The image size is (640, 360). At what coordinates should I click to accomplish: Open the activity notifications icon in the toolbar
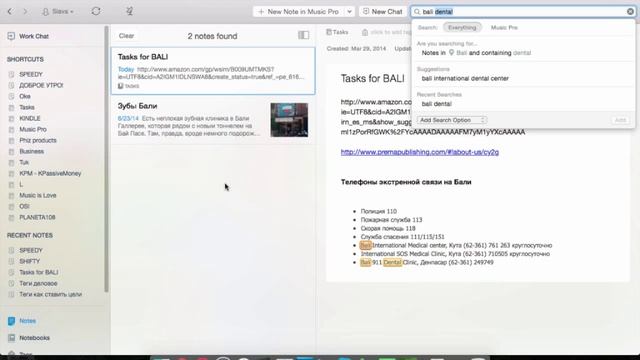pos(129,11)
